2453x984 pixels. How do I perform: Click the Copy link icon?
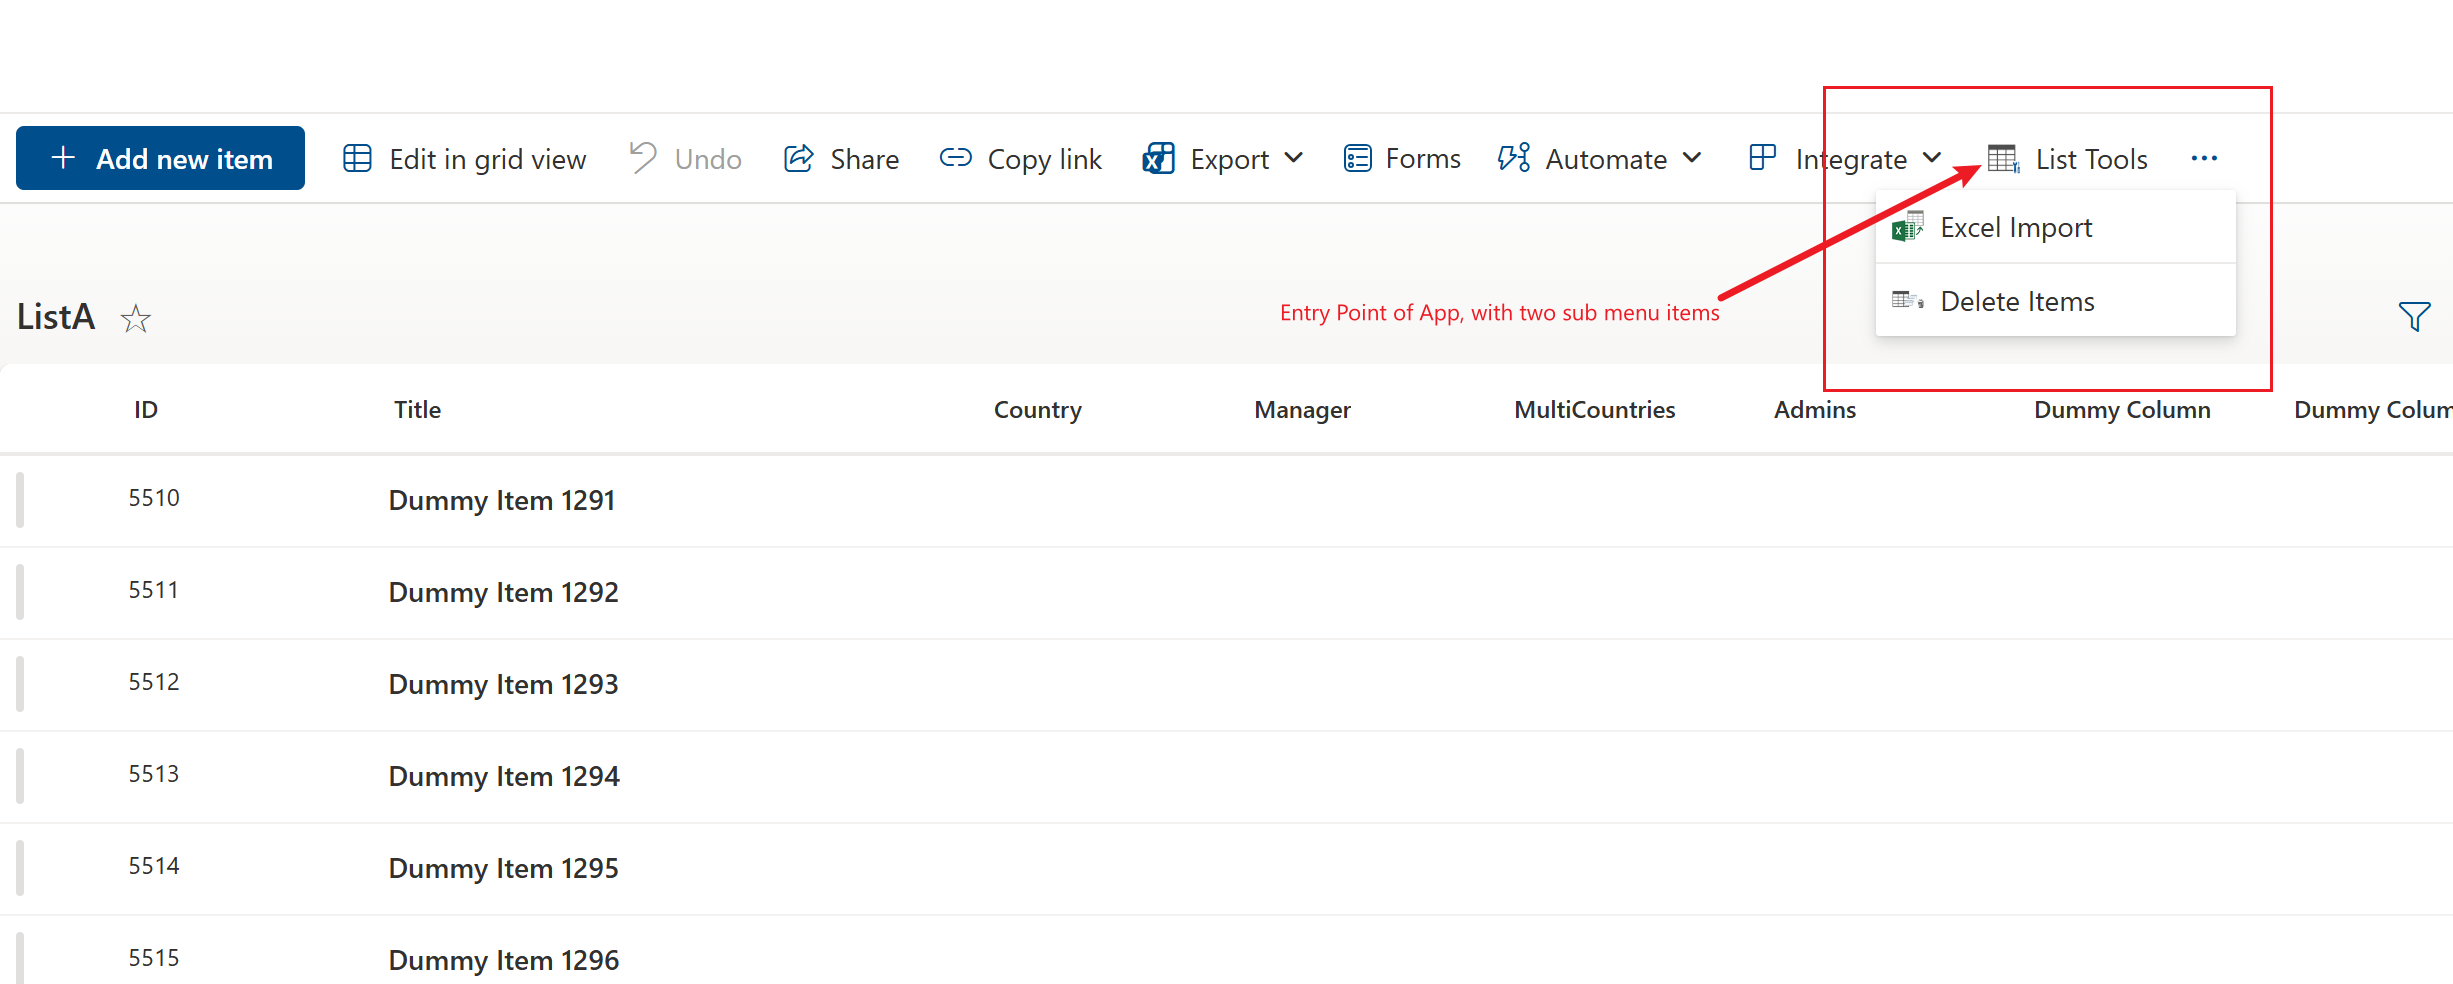[956, 158]
